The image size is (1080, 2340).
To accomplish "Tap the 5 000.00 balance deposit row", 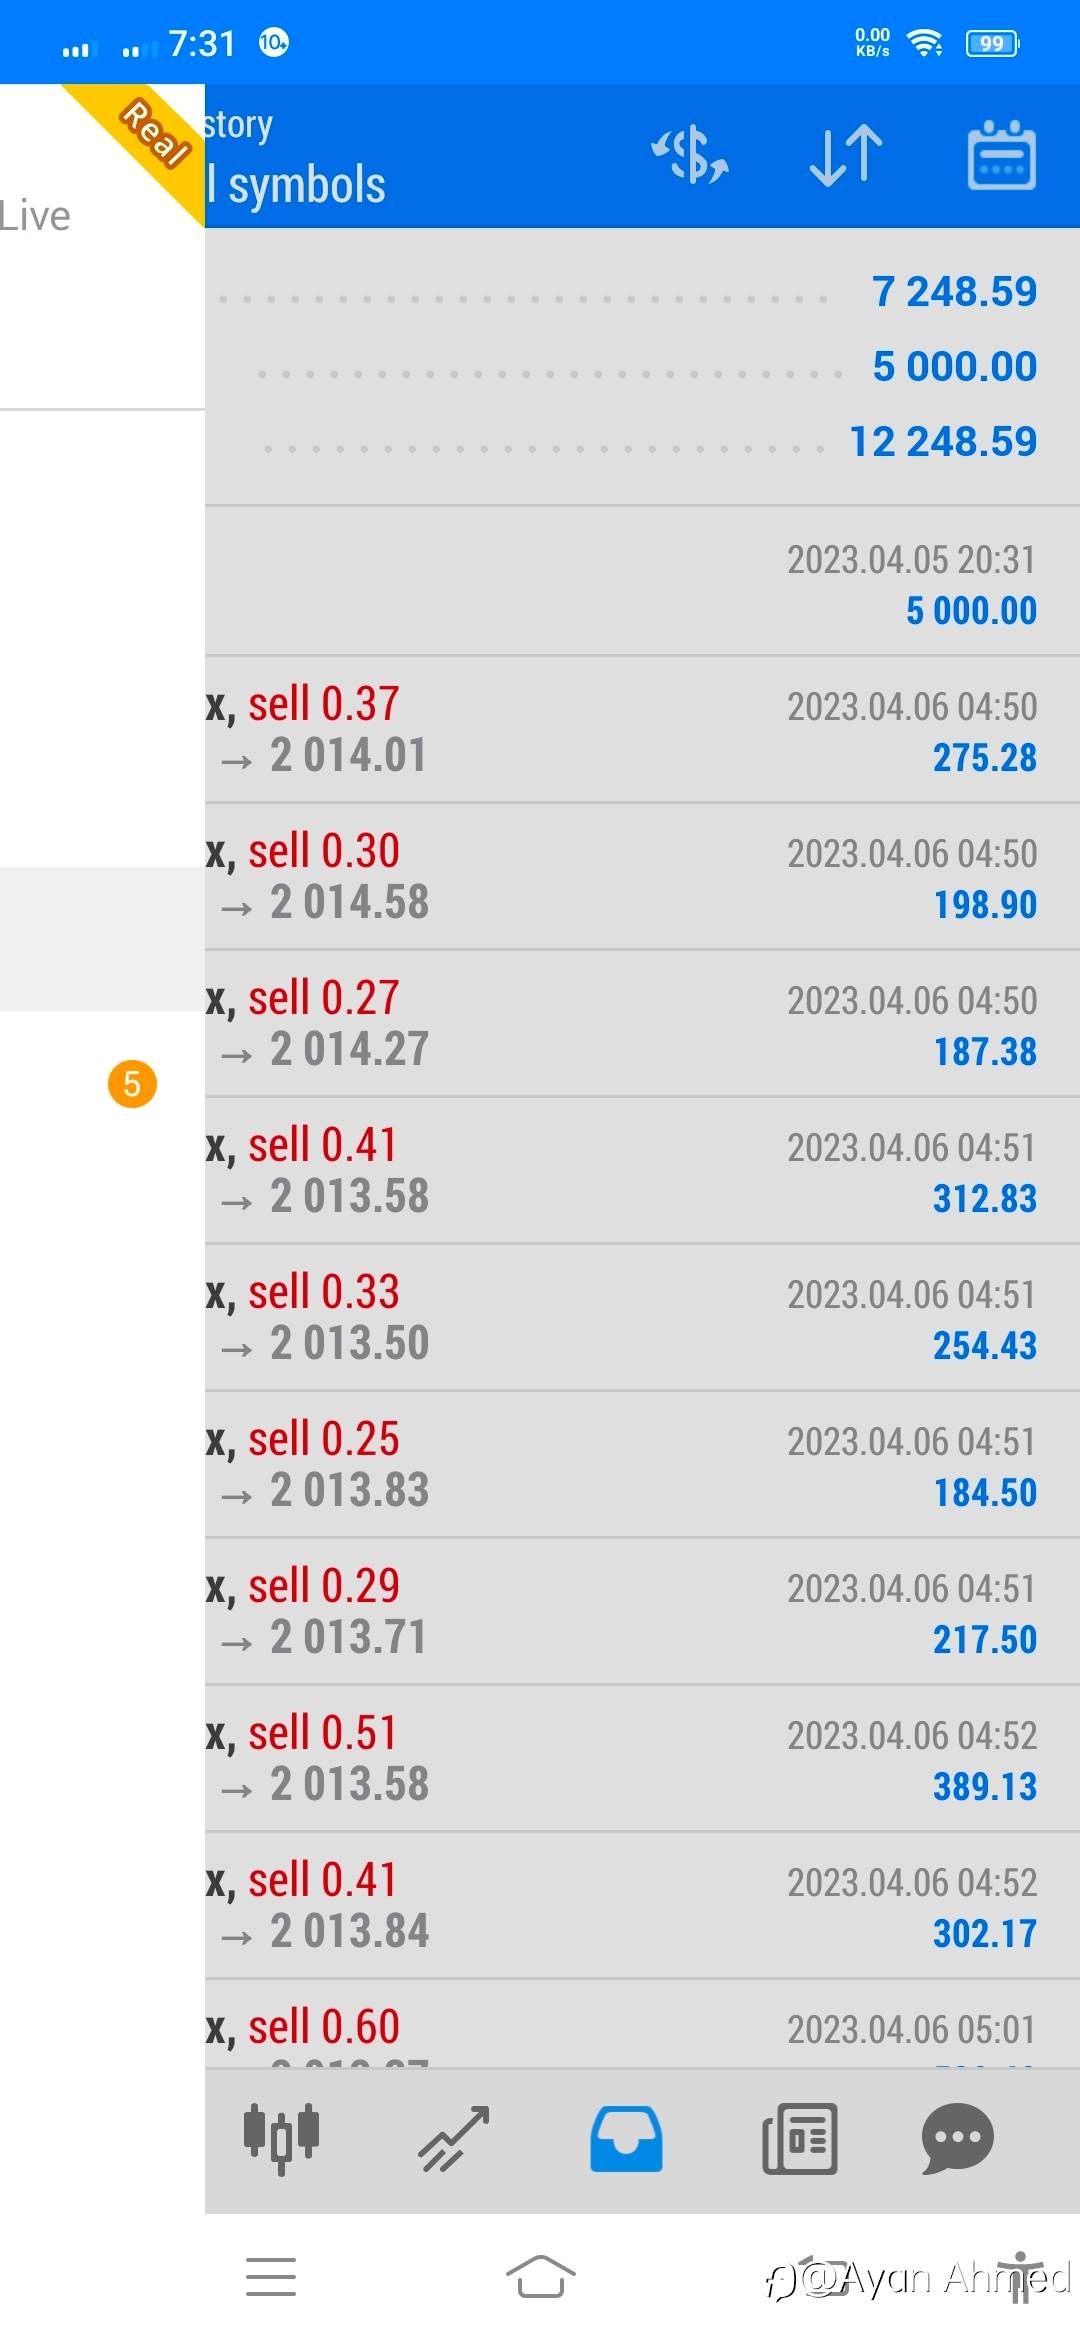I will pos(640,583).
